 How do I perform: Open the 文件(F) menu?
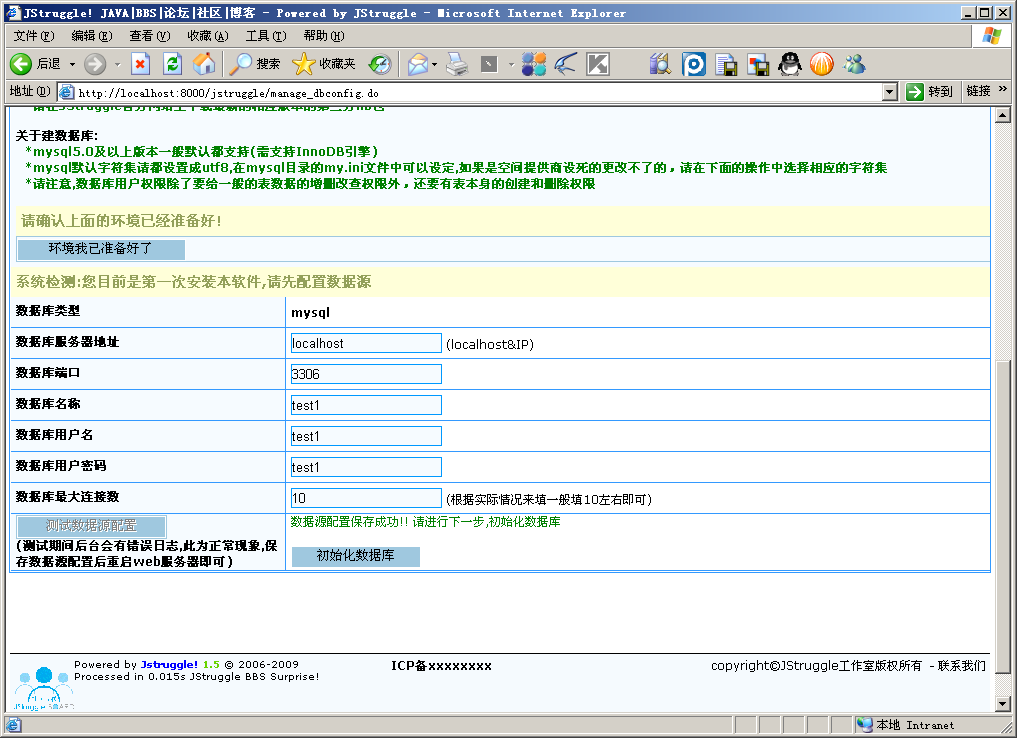pos(34,36)
